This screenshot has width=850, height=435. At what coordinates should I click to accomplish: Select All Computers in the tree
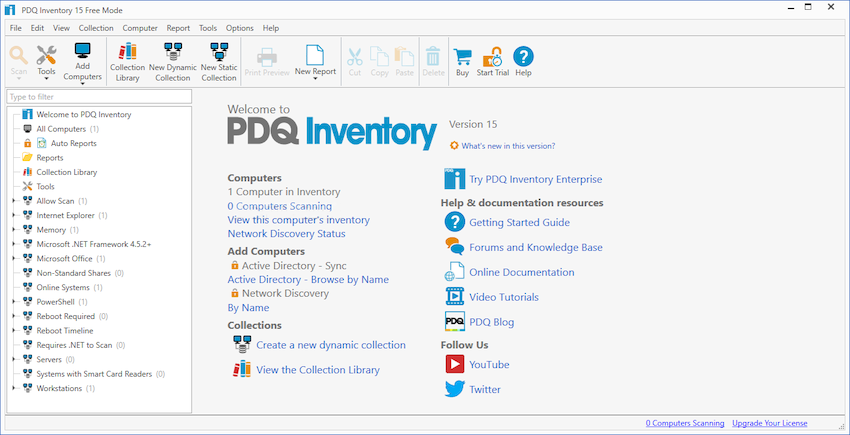(61, 129)
